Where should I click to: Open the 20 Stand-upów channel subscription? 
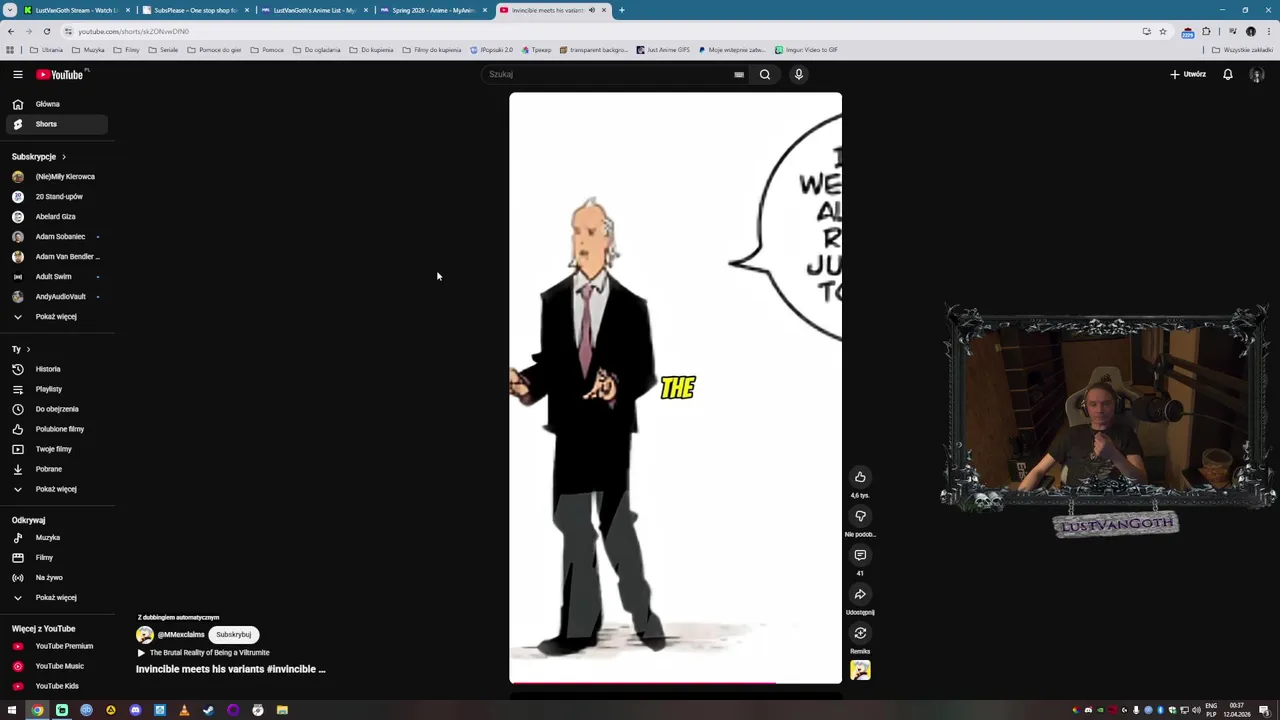(x=57, y=197)
